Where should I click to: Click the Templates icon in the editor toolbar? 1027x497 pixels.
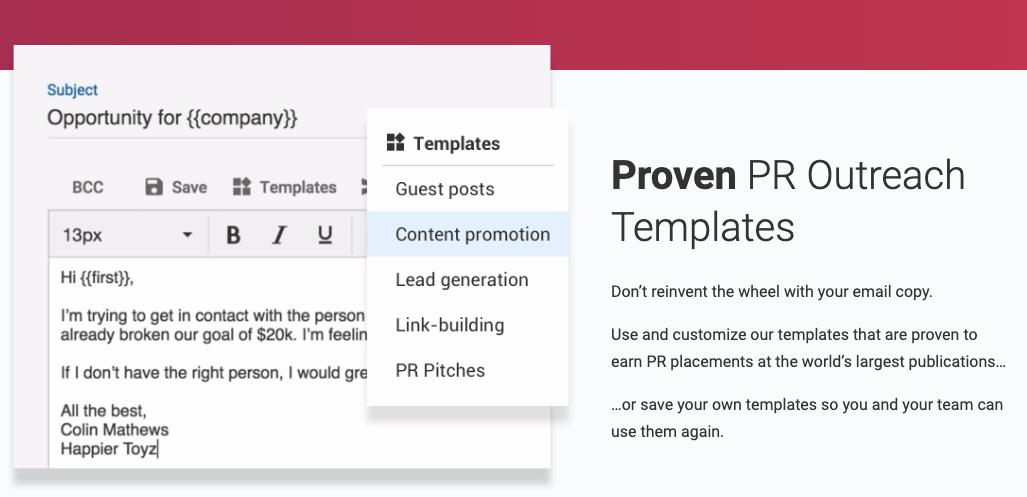(x=242, y=187)
